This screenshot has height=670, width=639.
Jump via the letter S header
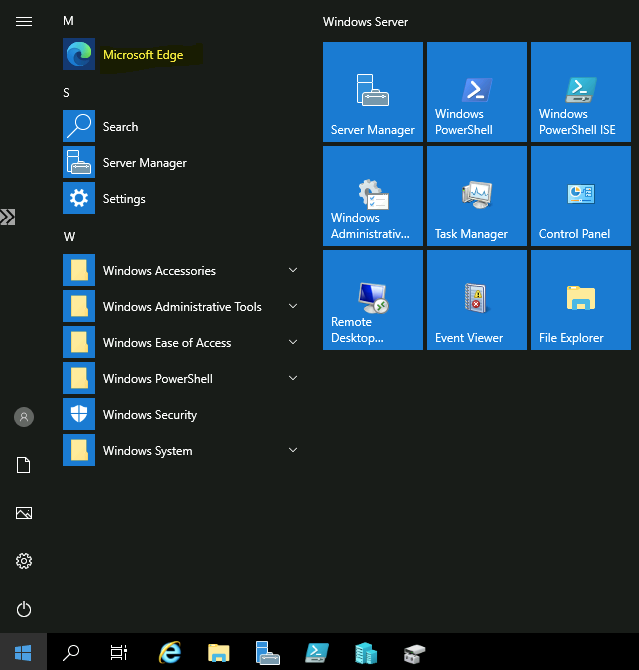click(66, 93)
